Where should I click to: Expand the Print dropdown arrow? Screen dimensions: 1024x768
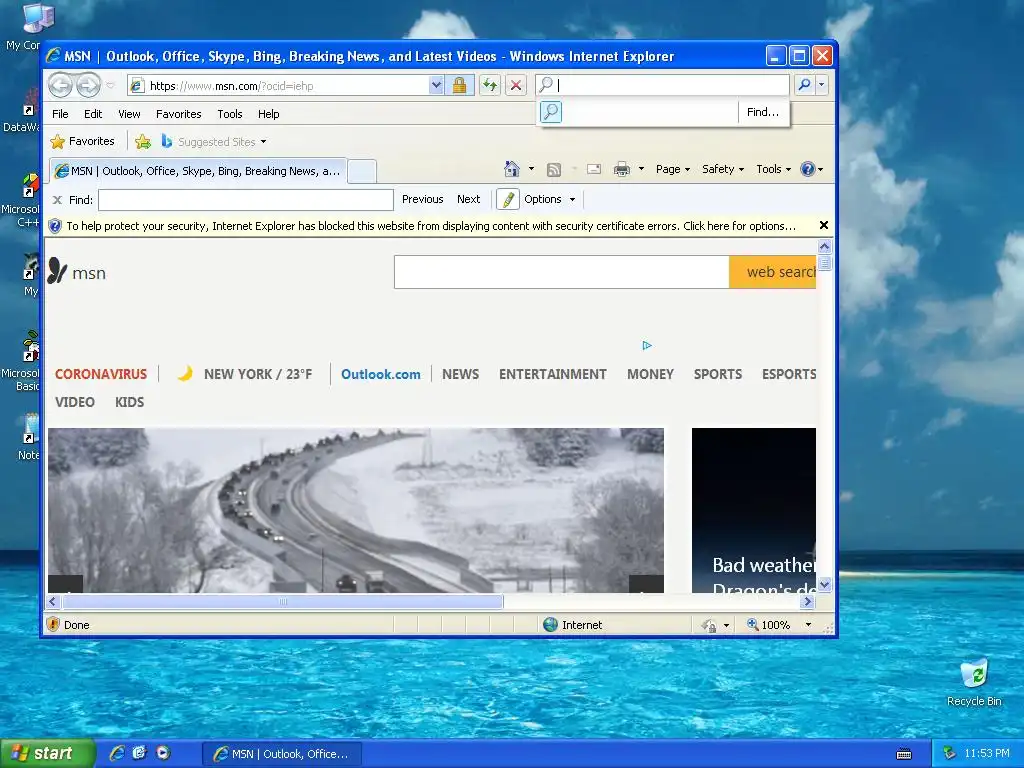[x=641, y=169]
